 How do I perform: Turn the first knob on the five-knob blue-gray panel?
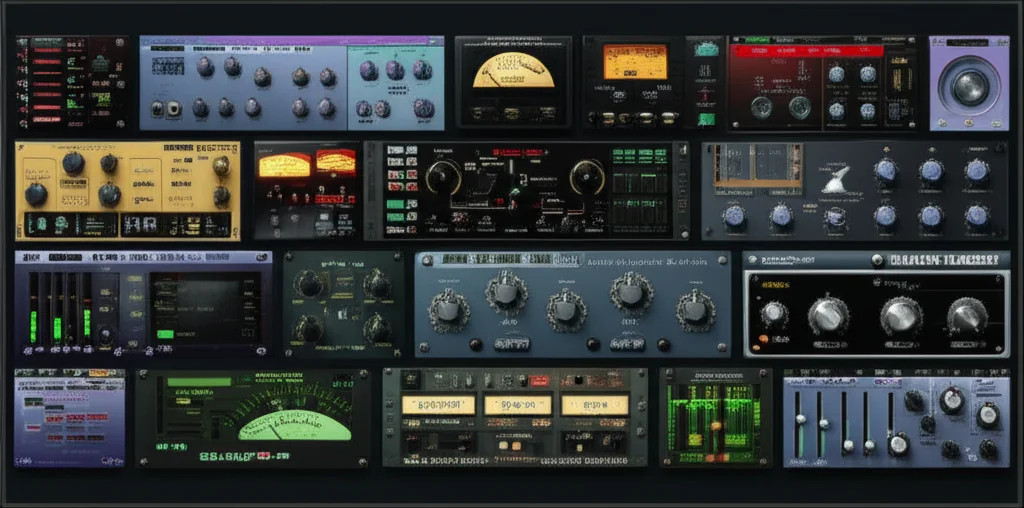tap(449, 310)
